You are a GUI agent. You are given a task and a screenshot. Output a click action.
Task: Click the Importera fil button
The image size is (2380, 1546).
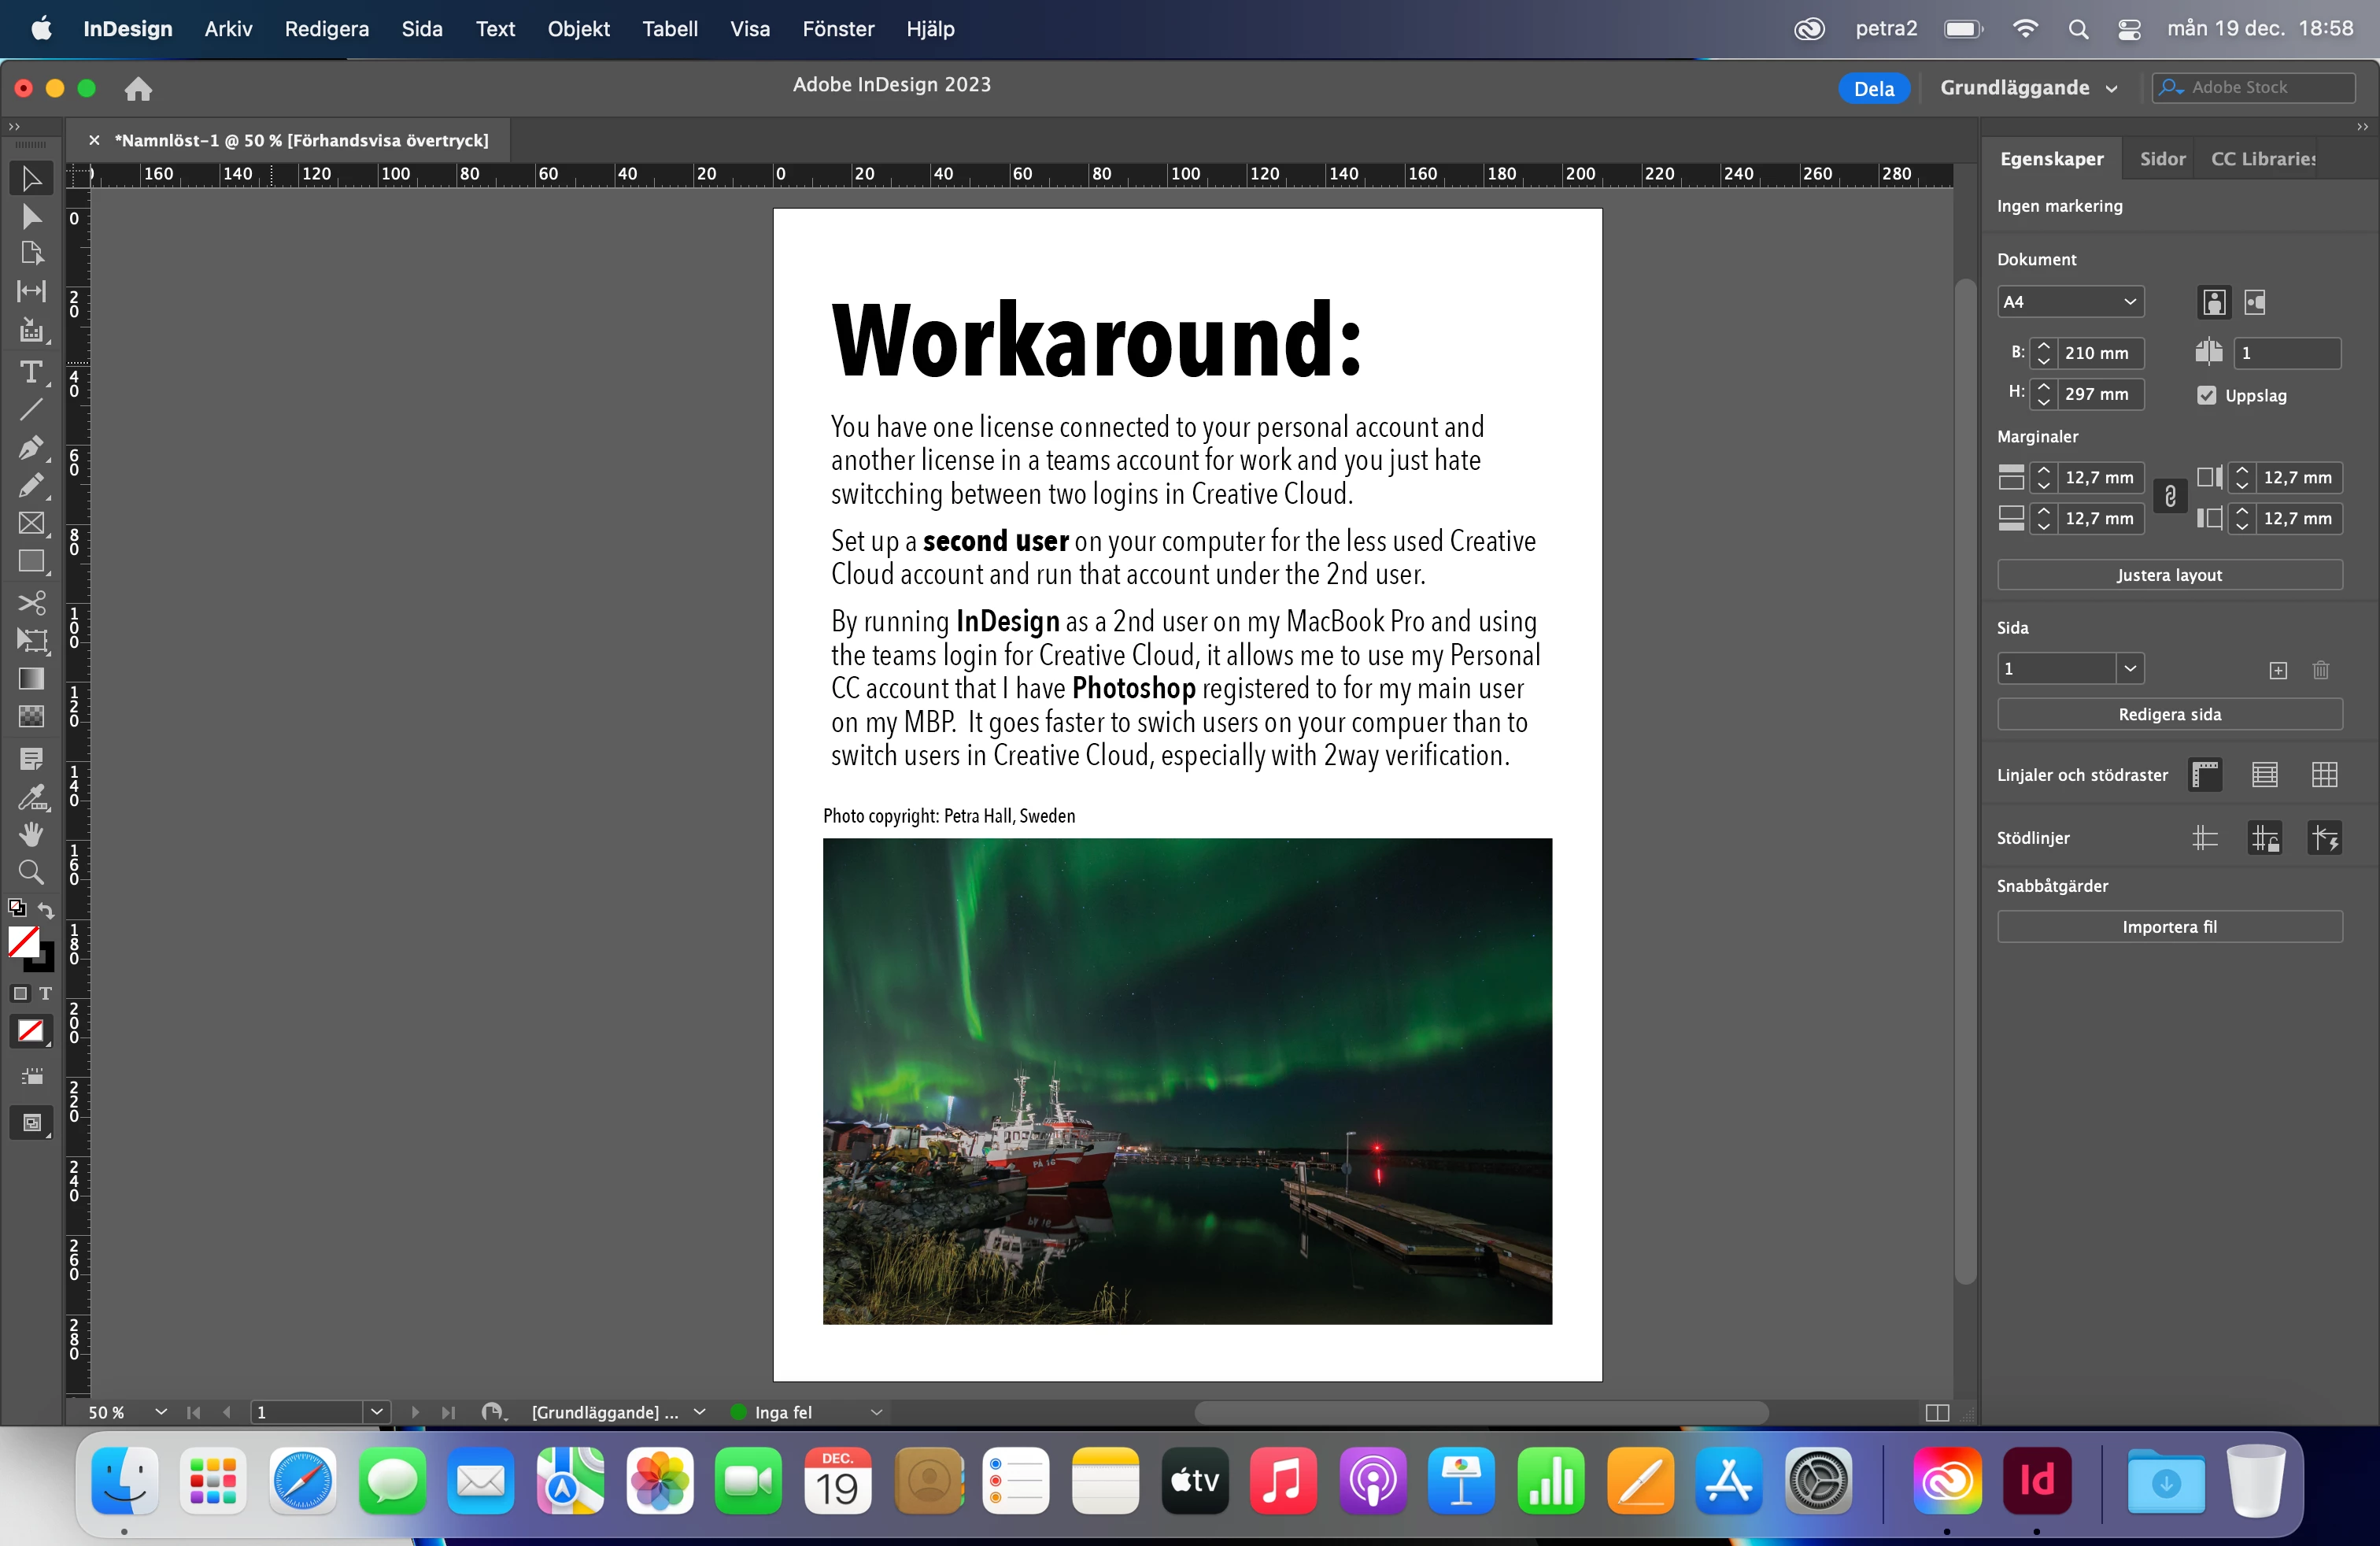(x=2169, y=927)
